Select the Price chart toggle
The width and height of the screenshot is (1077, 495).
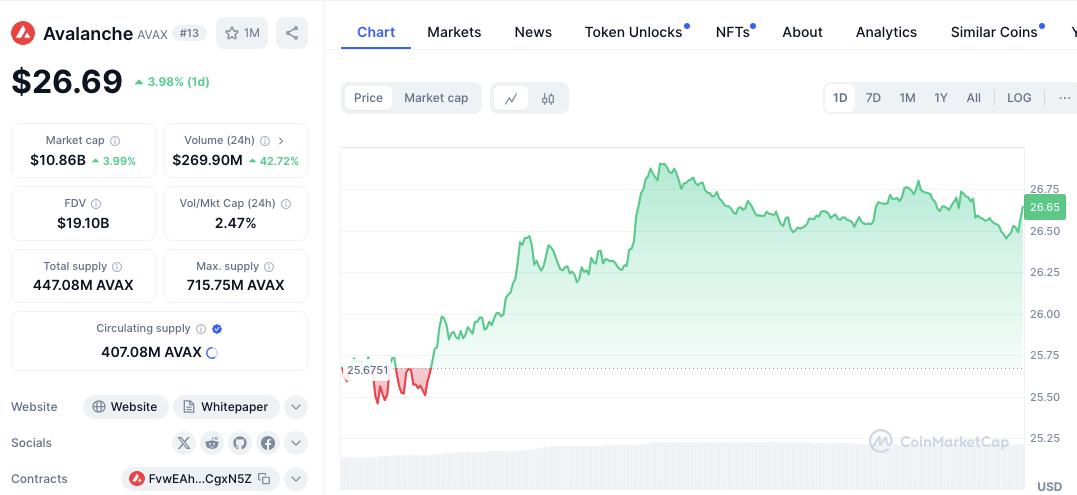[368, 98]
